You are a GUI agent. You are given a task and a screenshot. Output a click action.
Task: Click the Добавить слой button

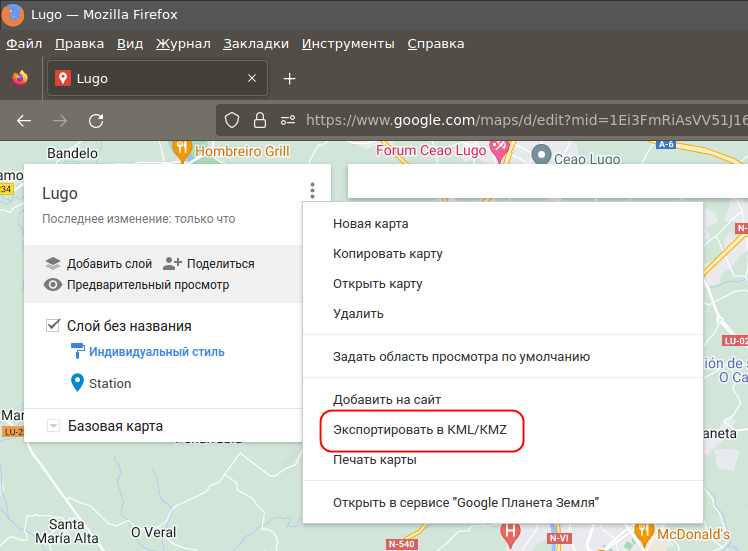point(99,263)
